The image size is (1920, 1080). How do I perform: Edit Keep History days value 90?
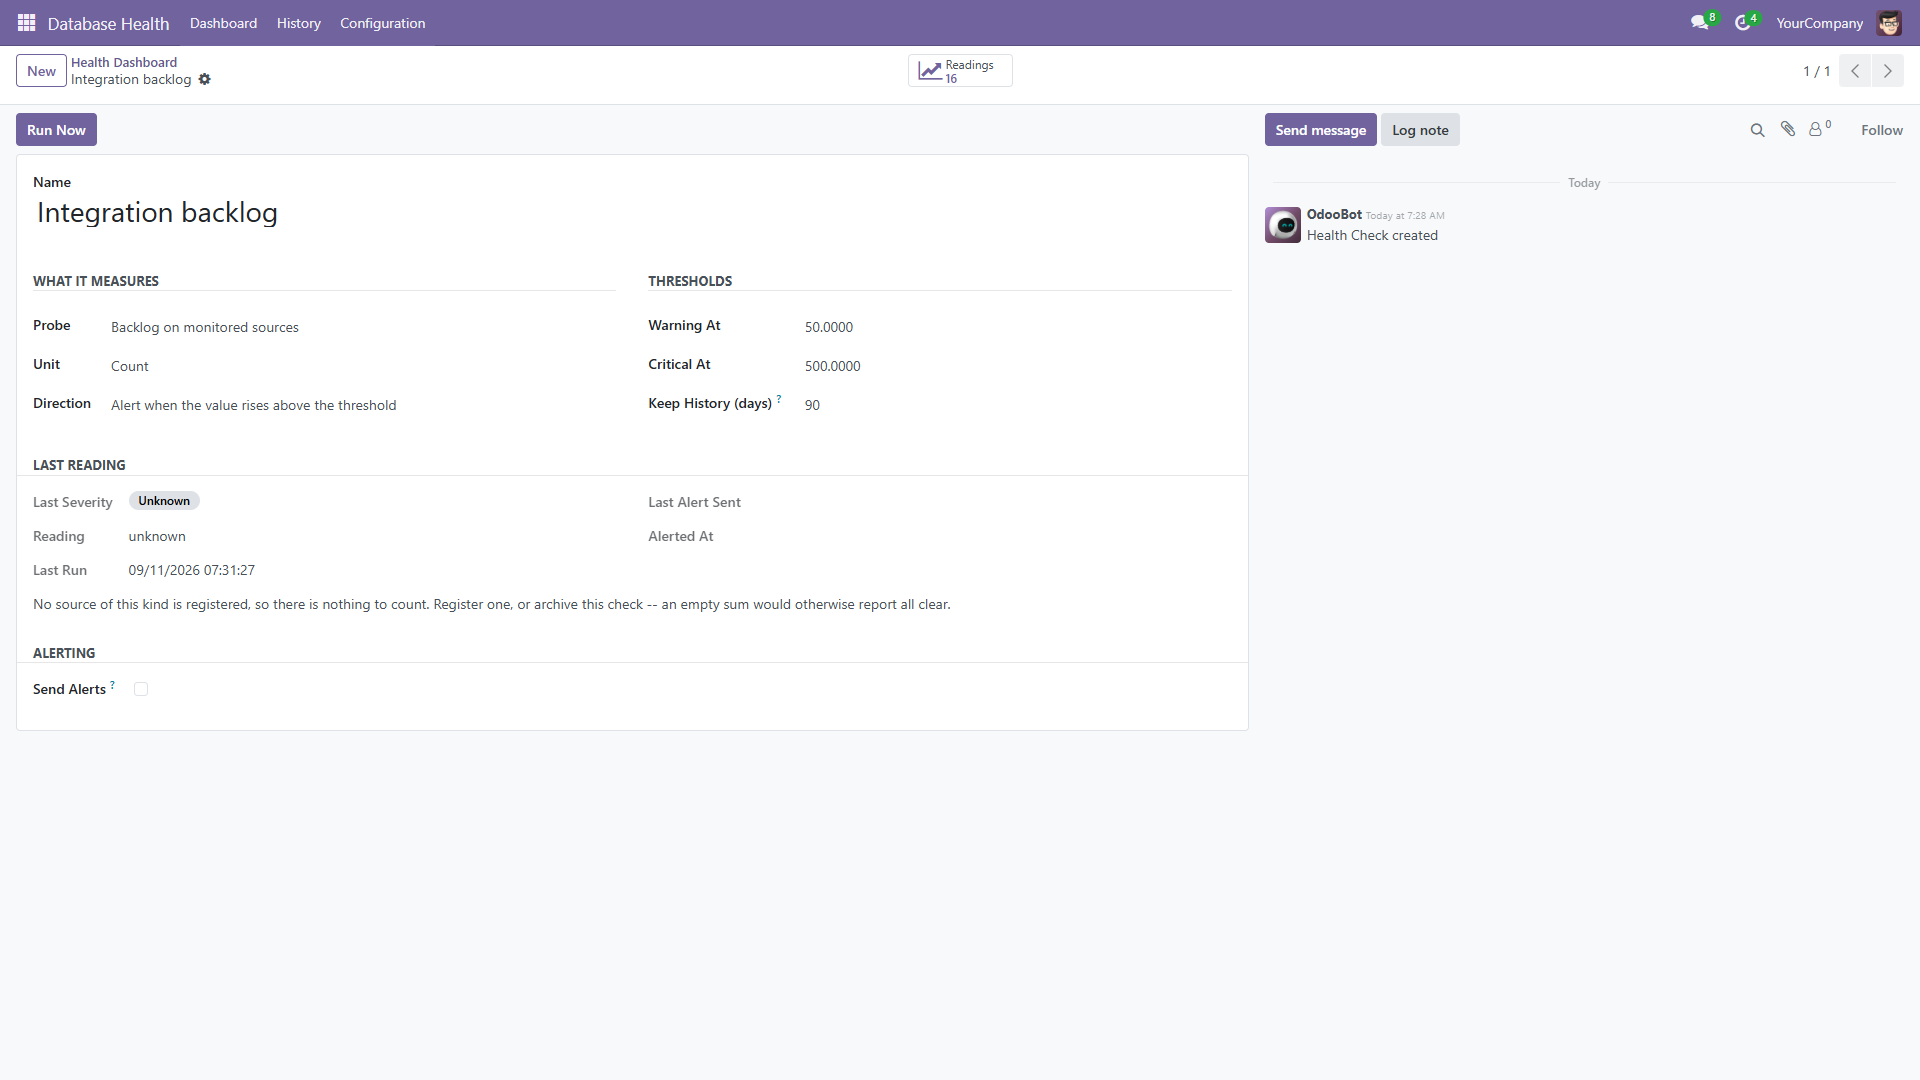tap(1017, 405)
